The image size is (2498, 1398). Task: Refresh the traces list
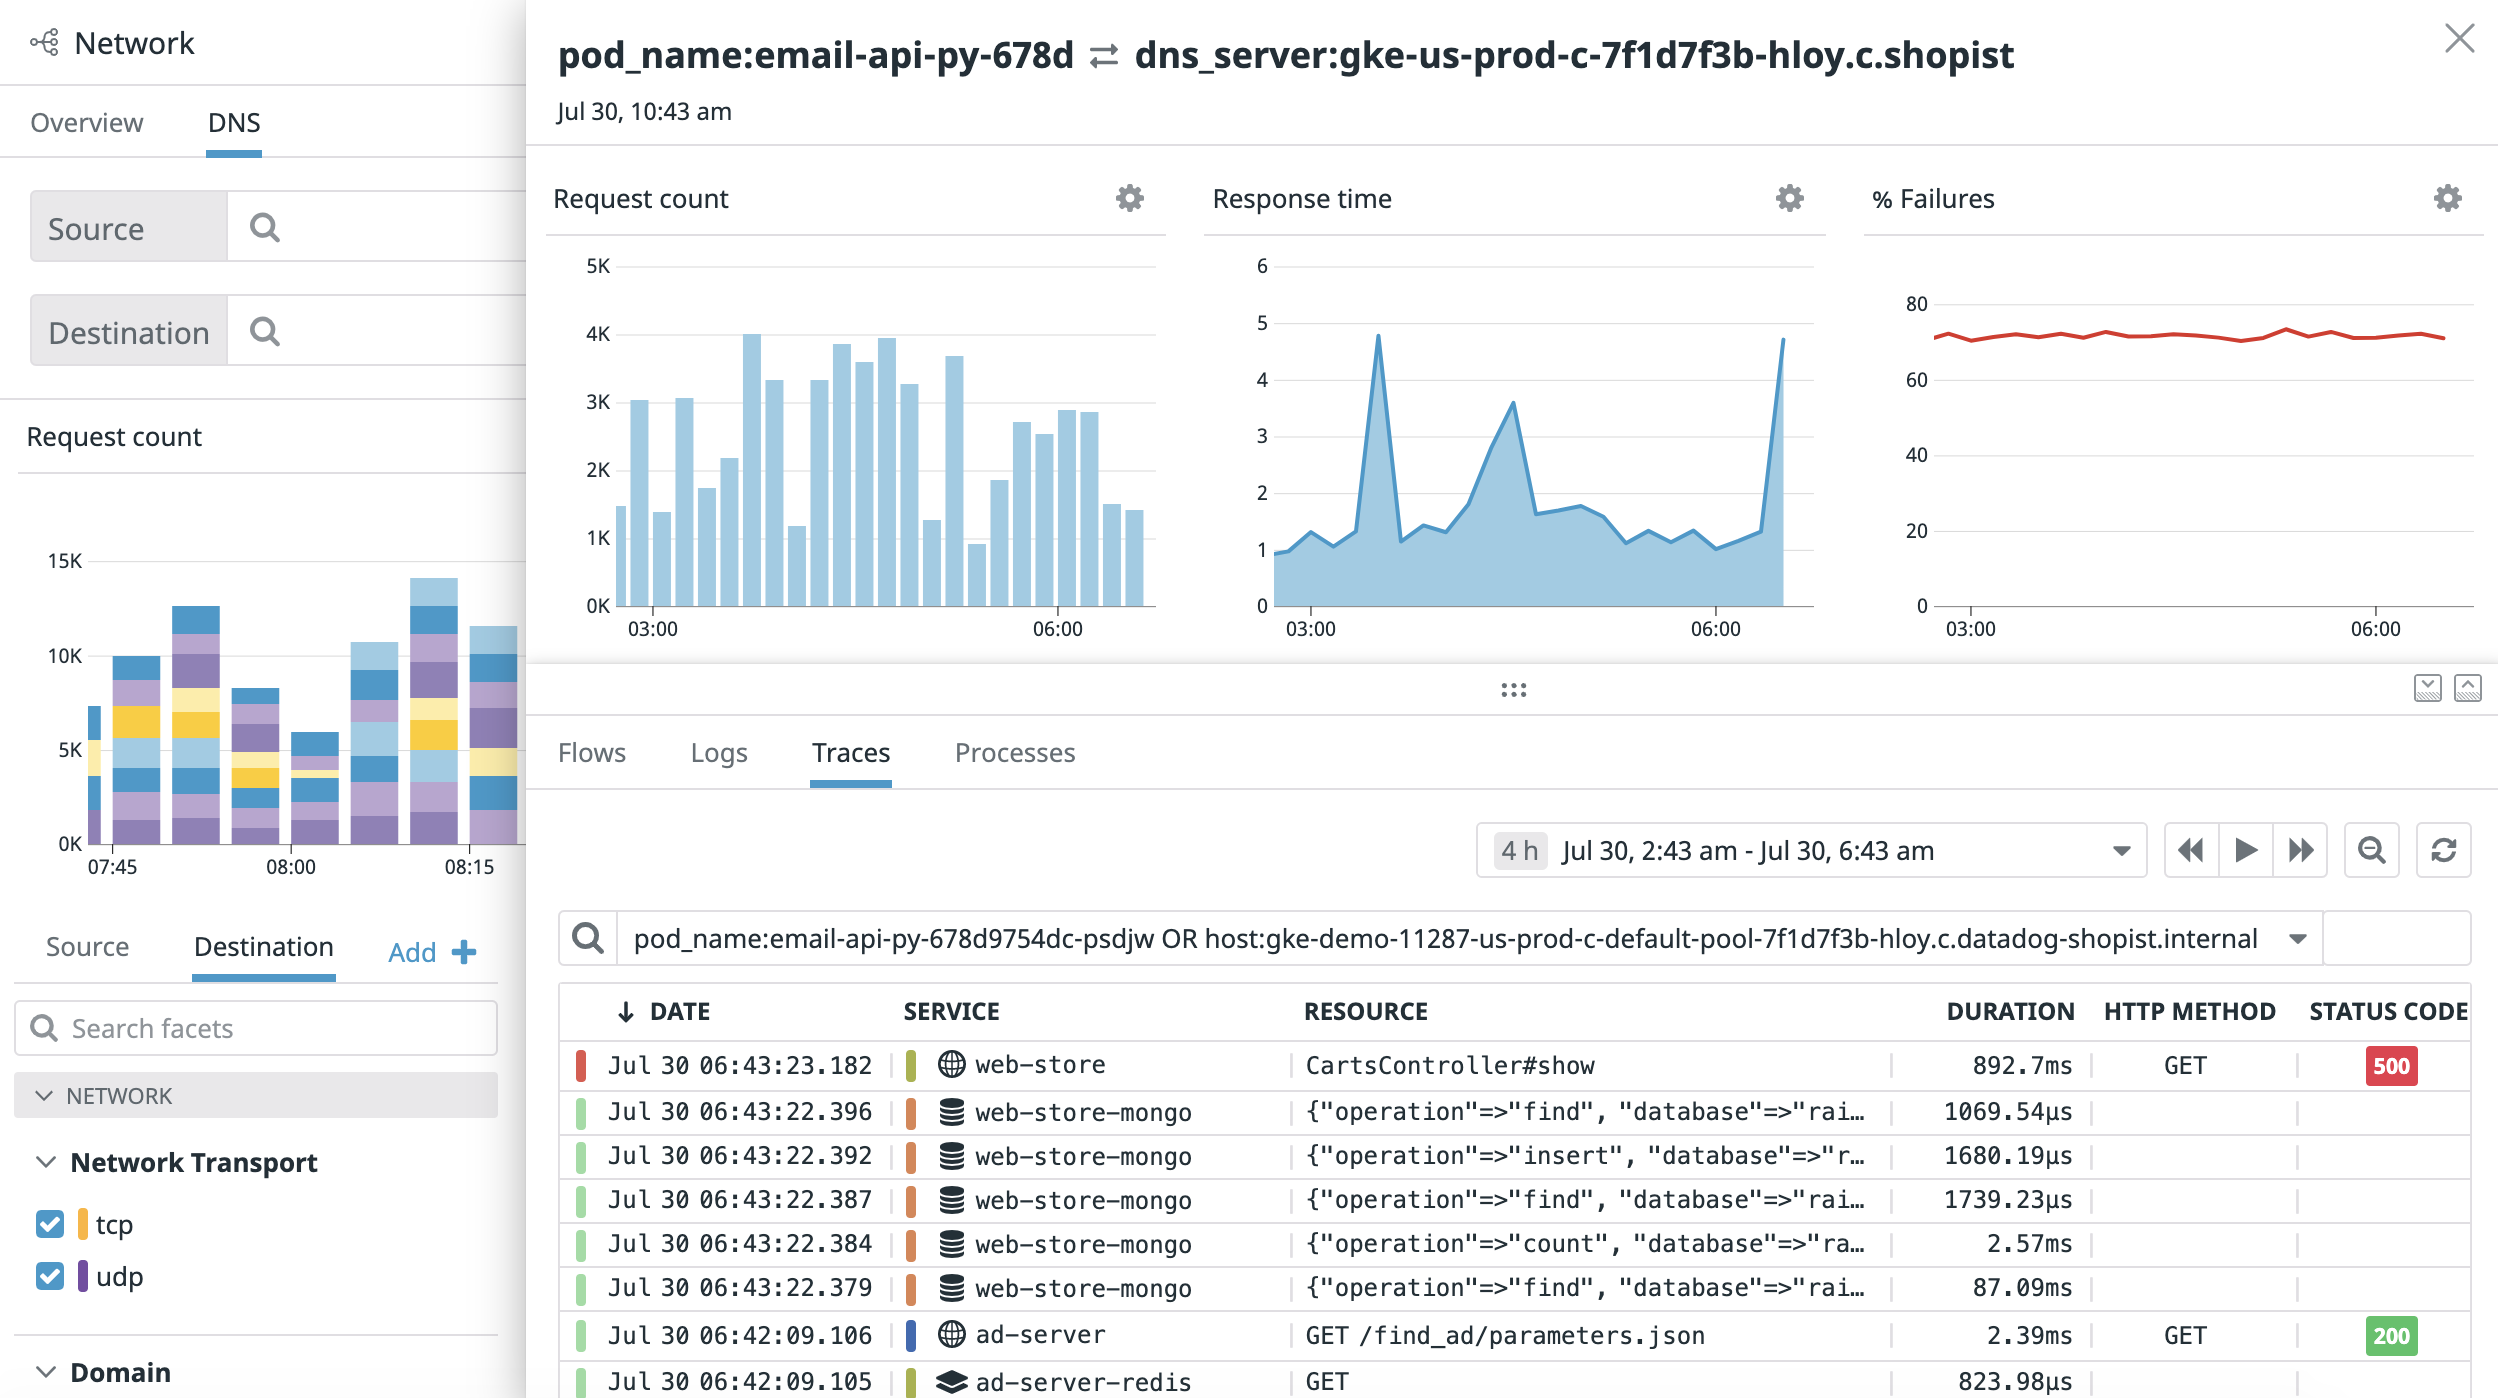click(2444, 850)
